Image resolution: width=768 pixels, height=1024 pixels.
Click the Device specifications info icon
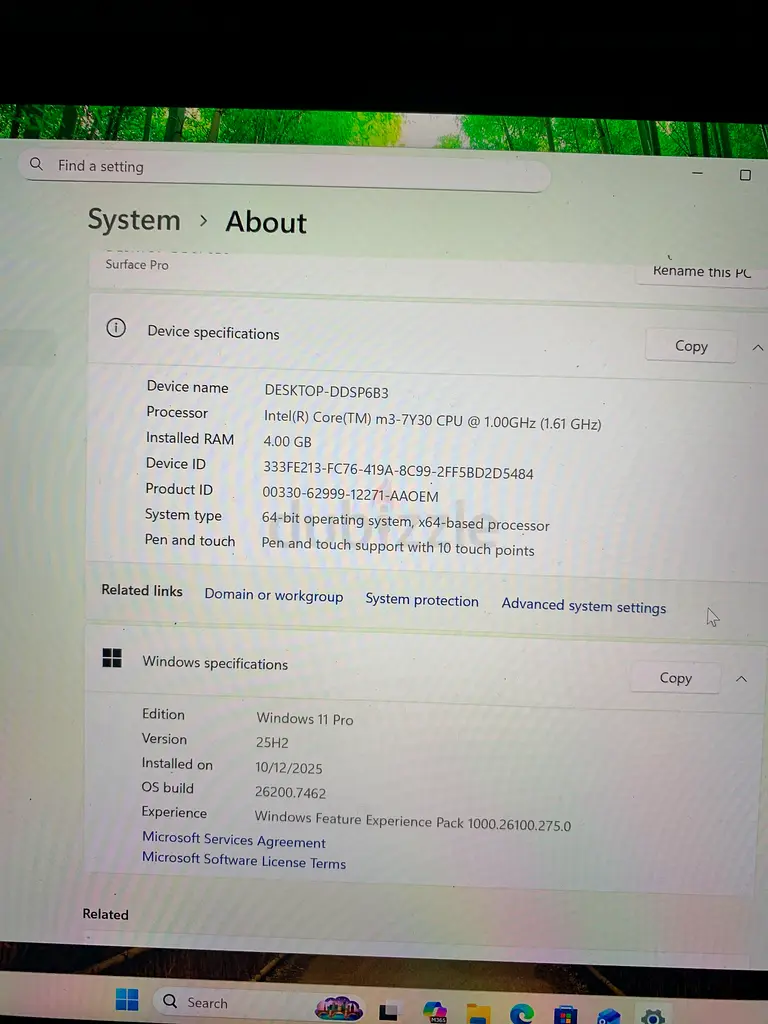click(x=116, y=328)
